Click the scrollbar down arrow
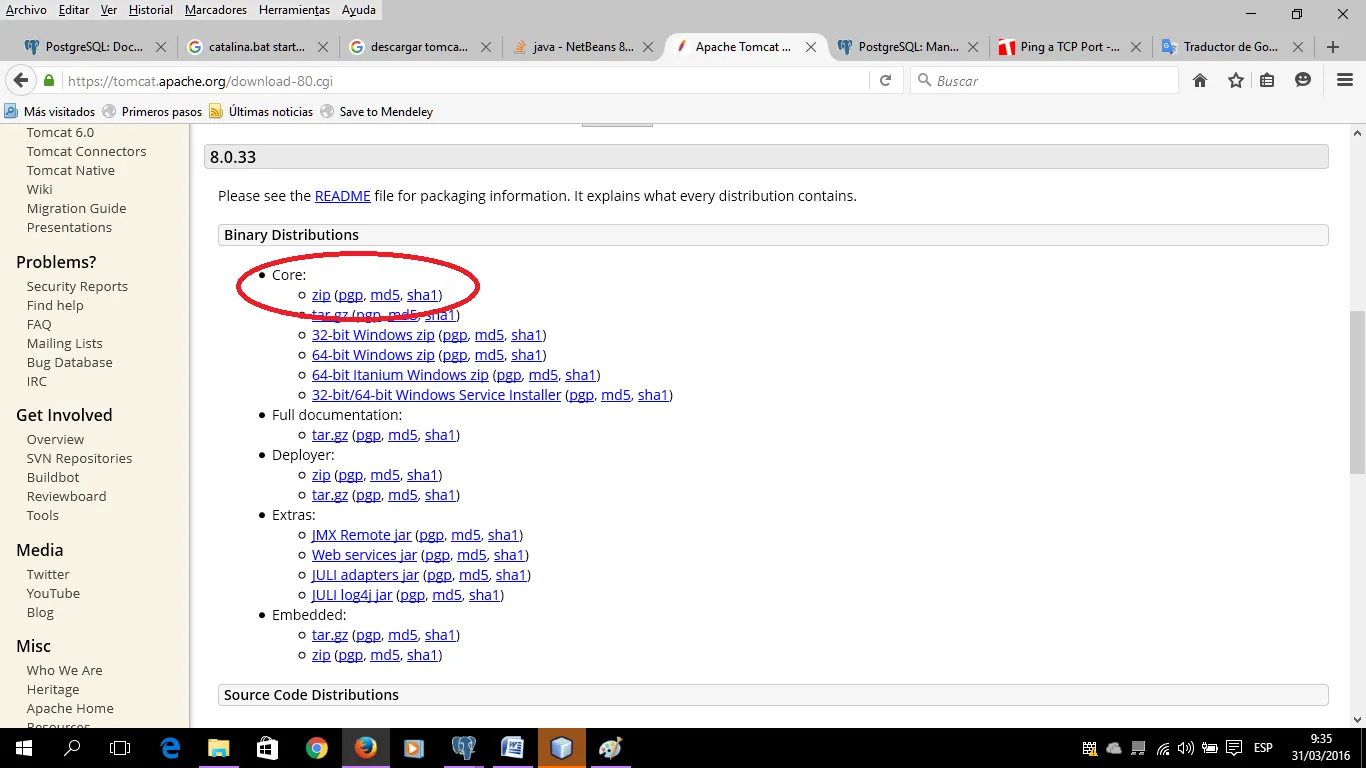 [x=1358, y=720]
